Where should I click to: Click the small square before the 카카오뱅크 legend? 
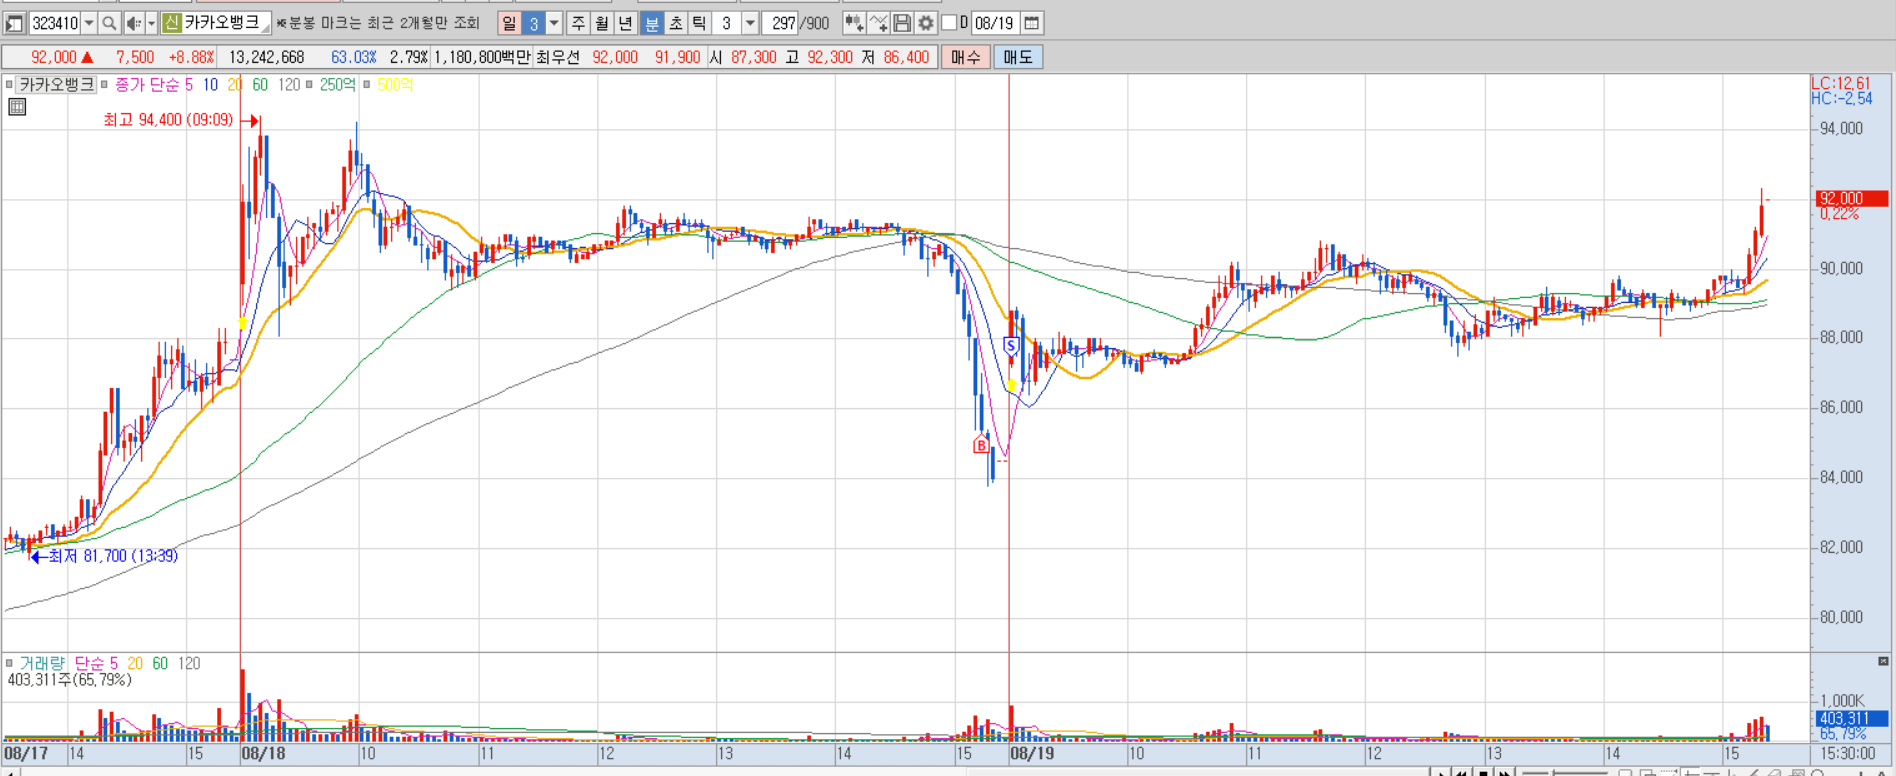(x=10, y=85)
